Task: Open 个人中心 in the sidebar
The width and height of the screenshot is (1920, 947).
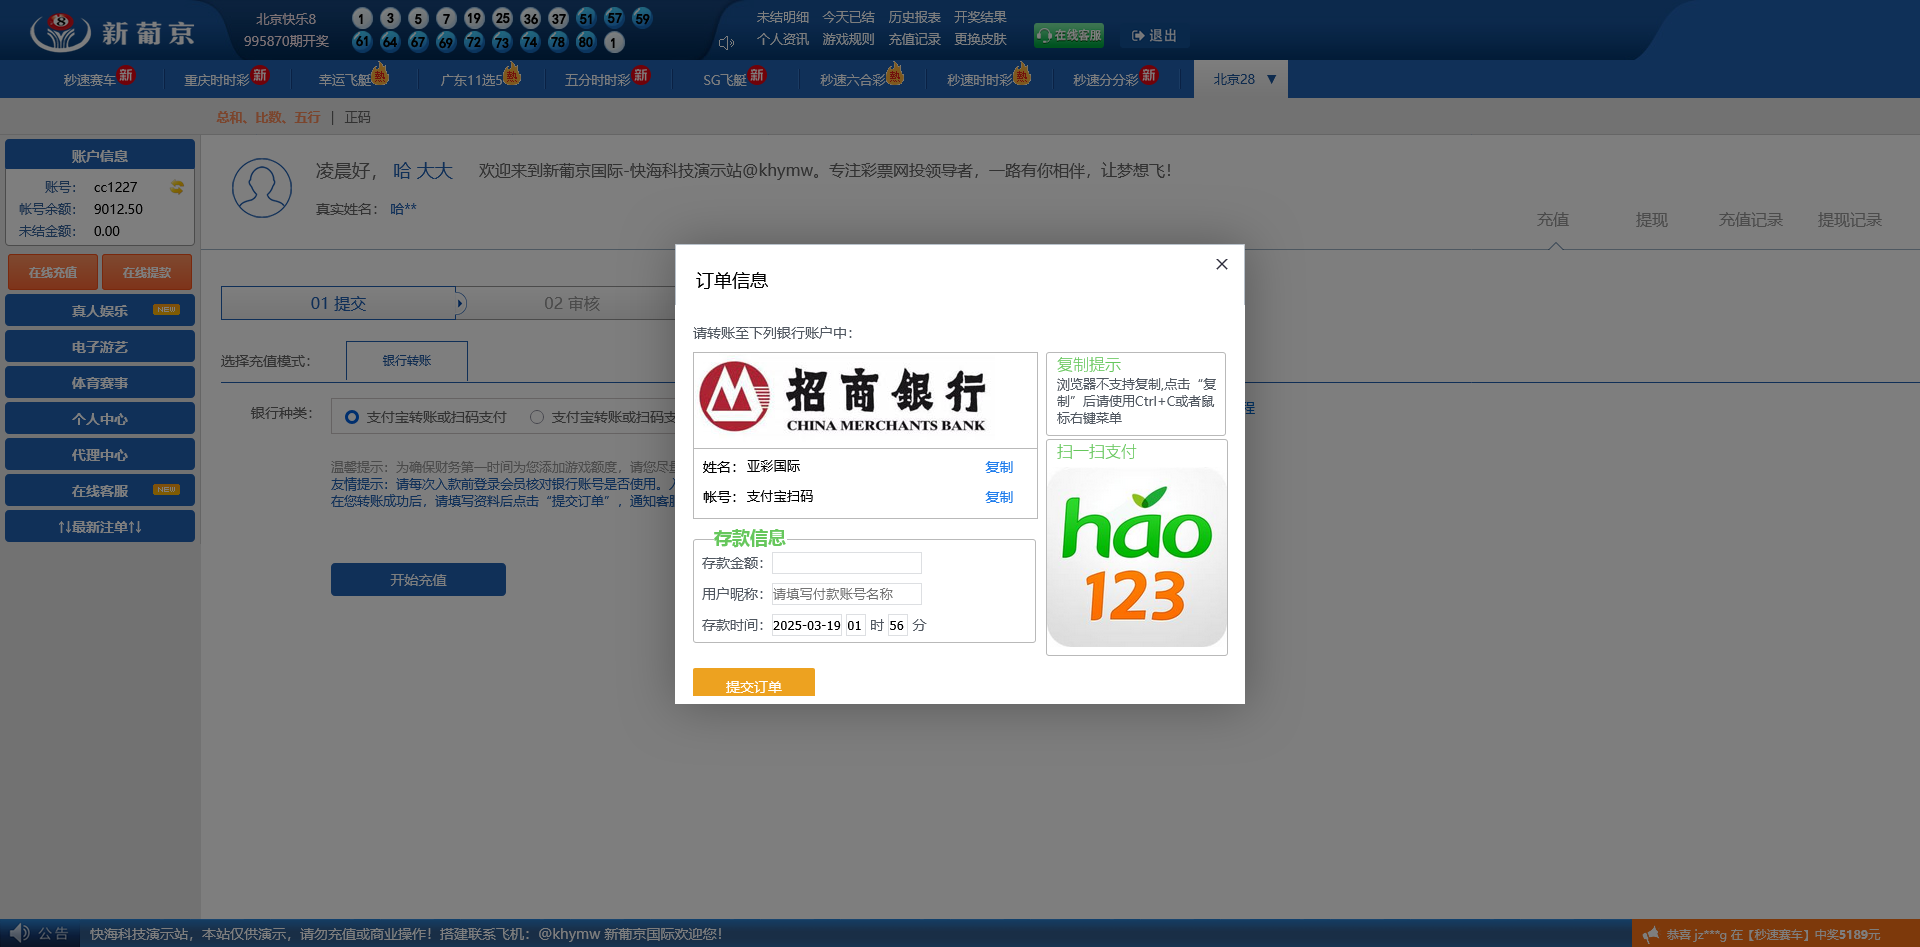Action: point(100,418)
